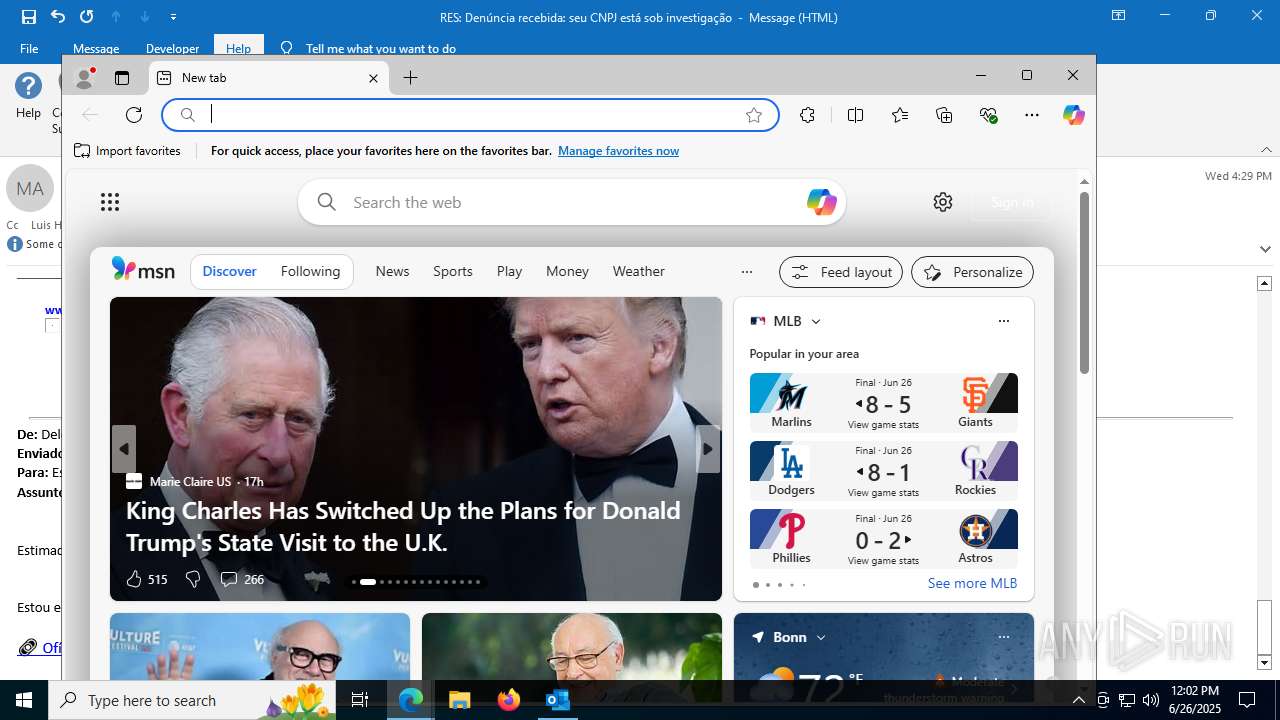Click the Personalize button

click(972, 272)
